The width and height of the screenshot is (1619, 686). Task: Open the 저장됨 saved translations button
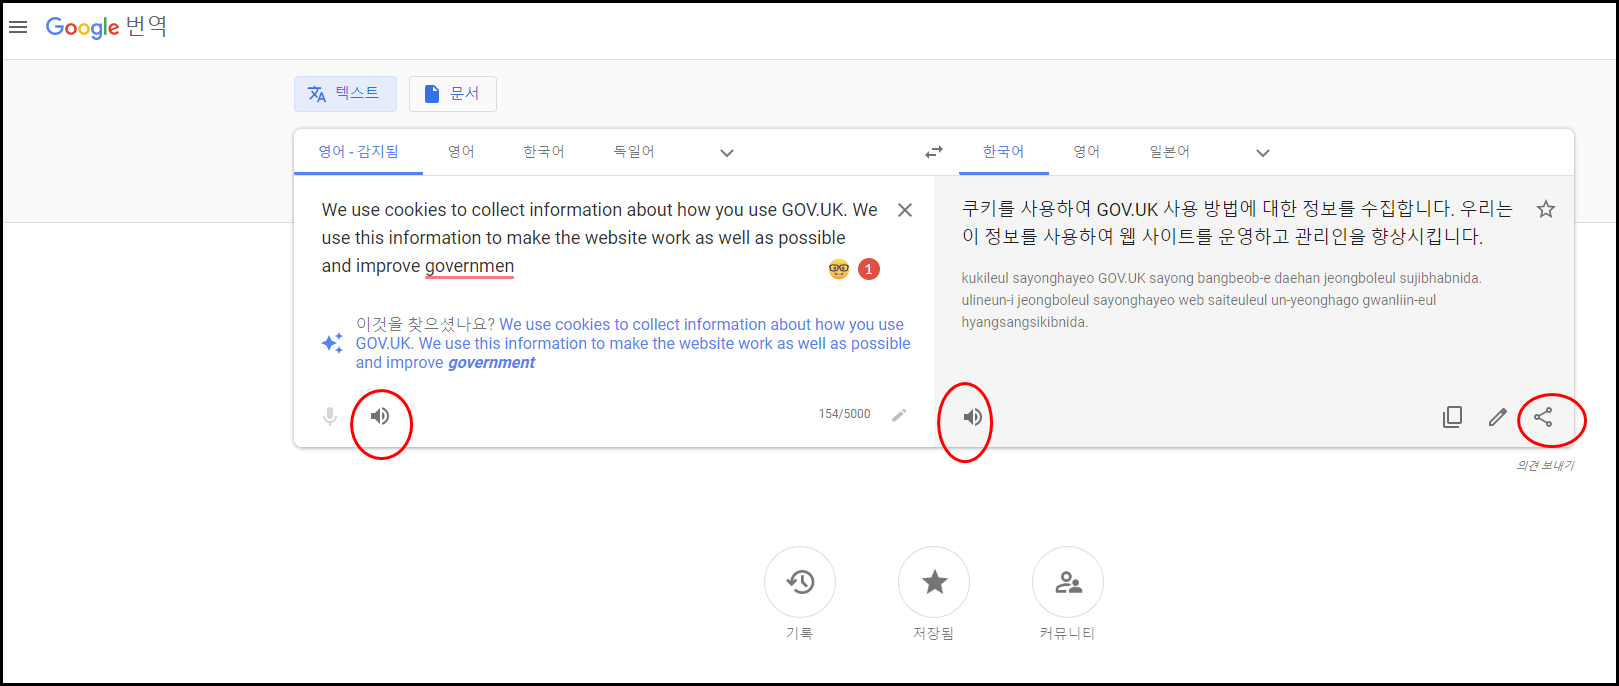934,582
